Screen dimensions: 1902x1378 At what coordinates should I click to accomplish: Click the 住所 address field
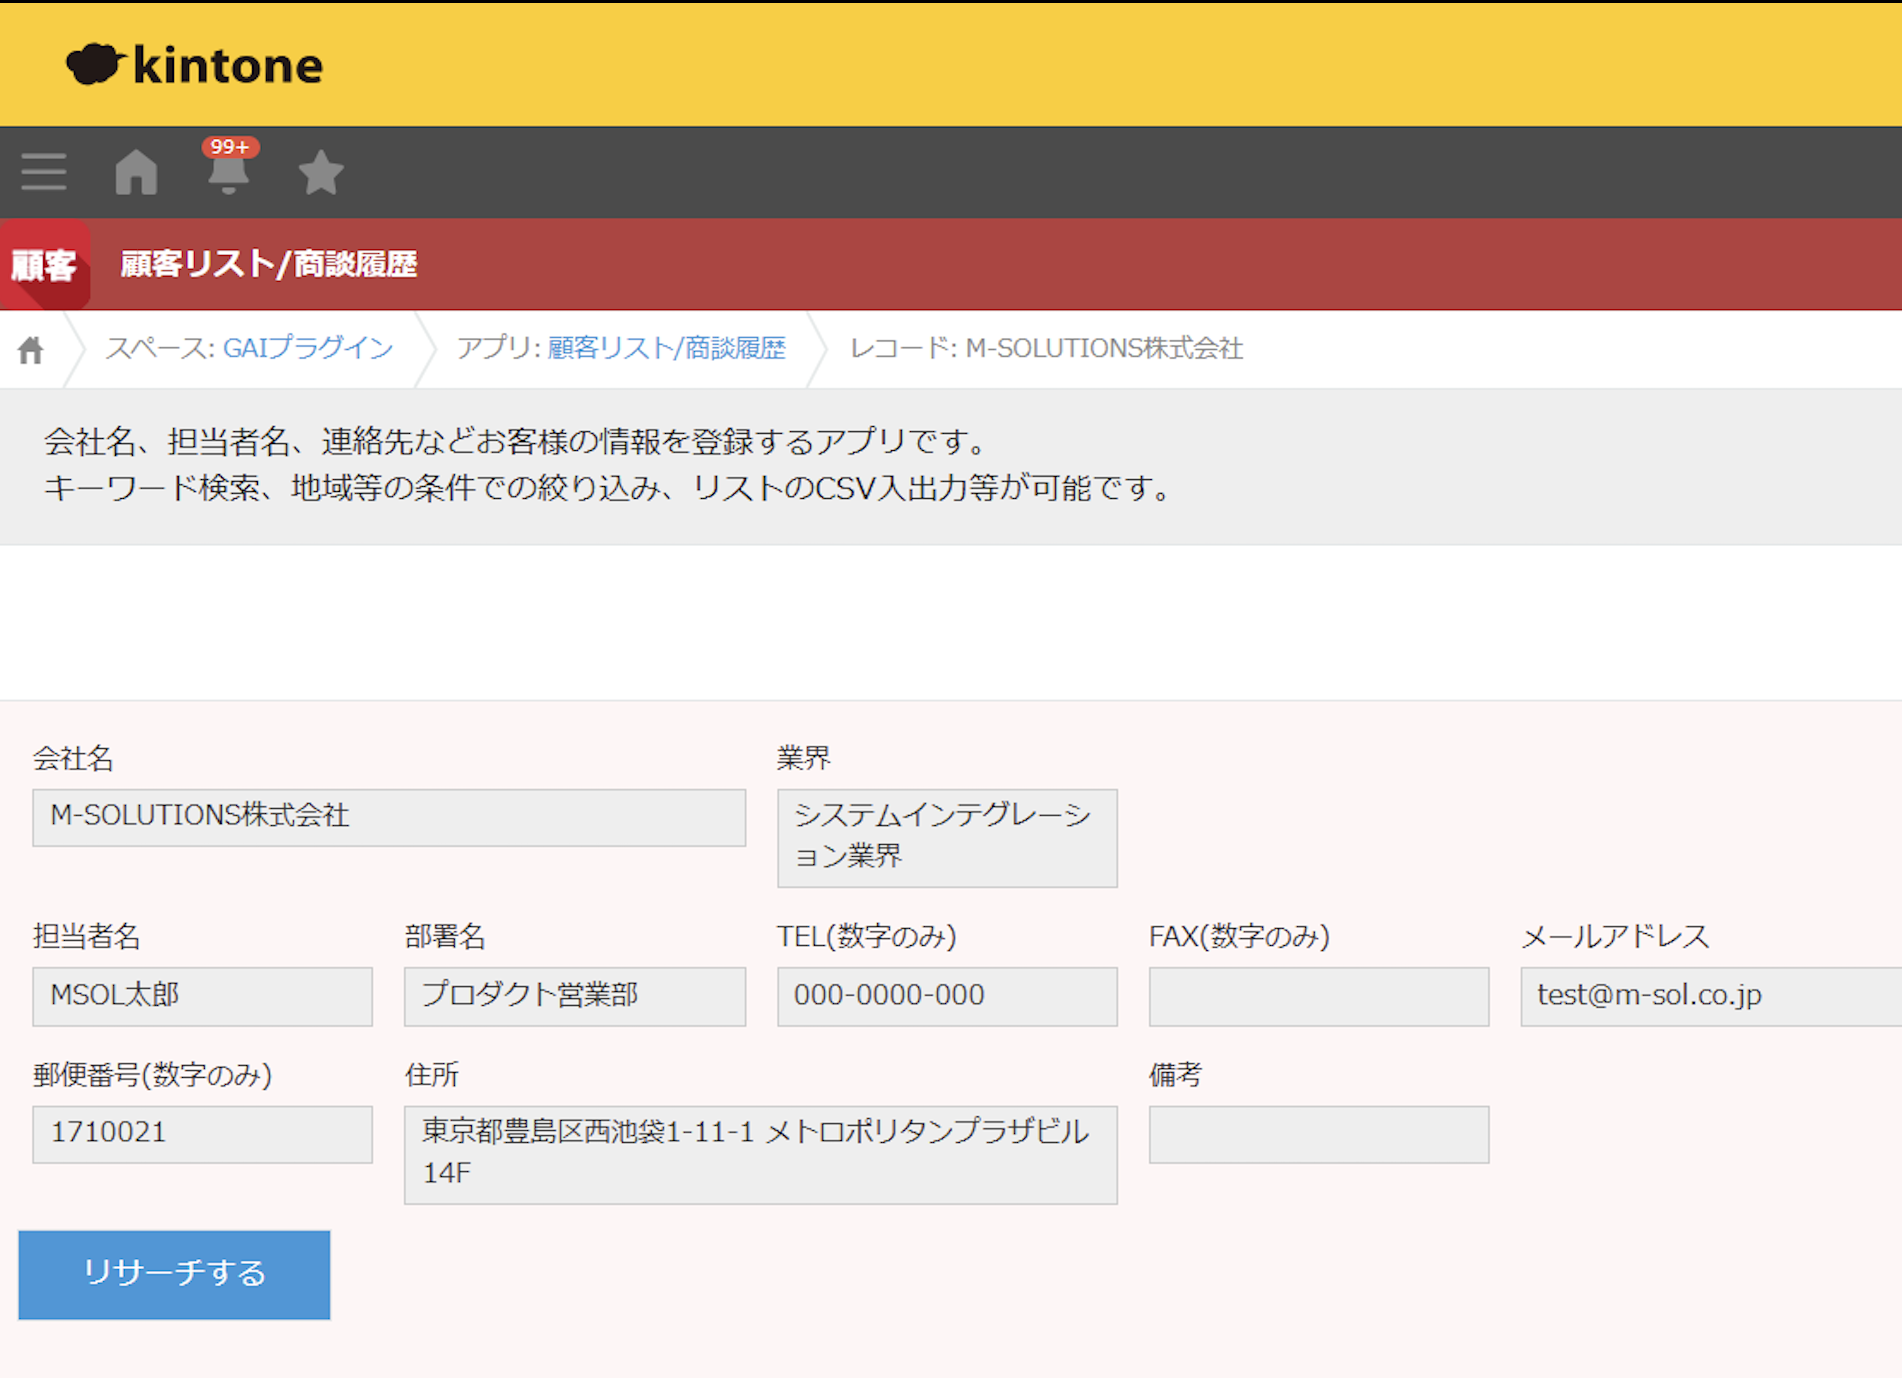[x=761, y=1154]
